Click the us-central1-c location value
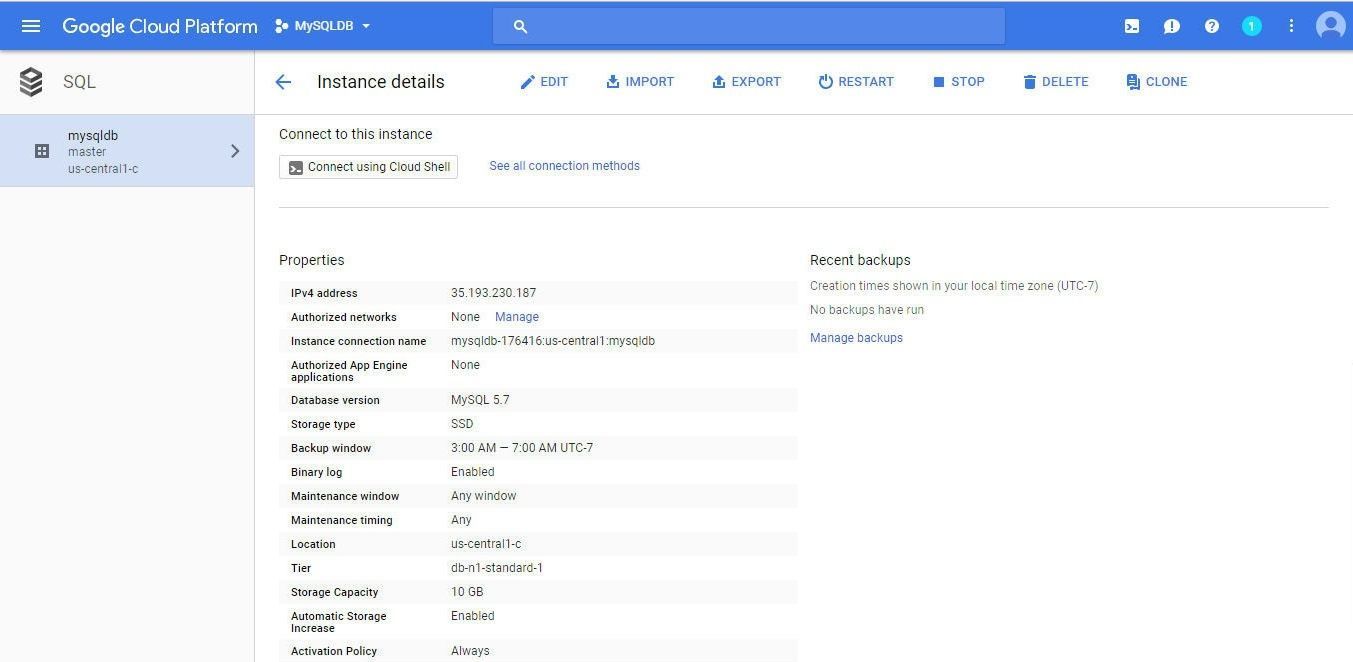Image resolution: width=1353 pixels, height=662 pixels. tap(486, 544)
